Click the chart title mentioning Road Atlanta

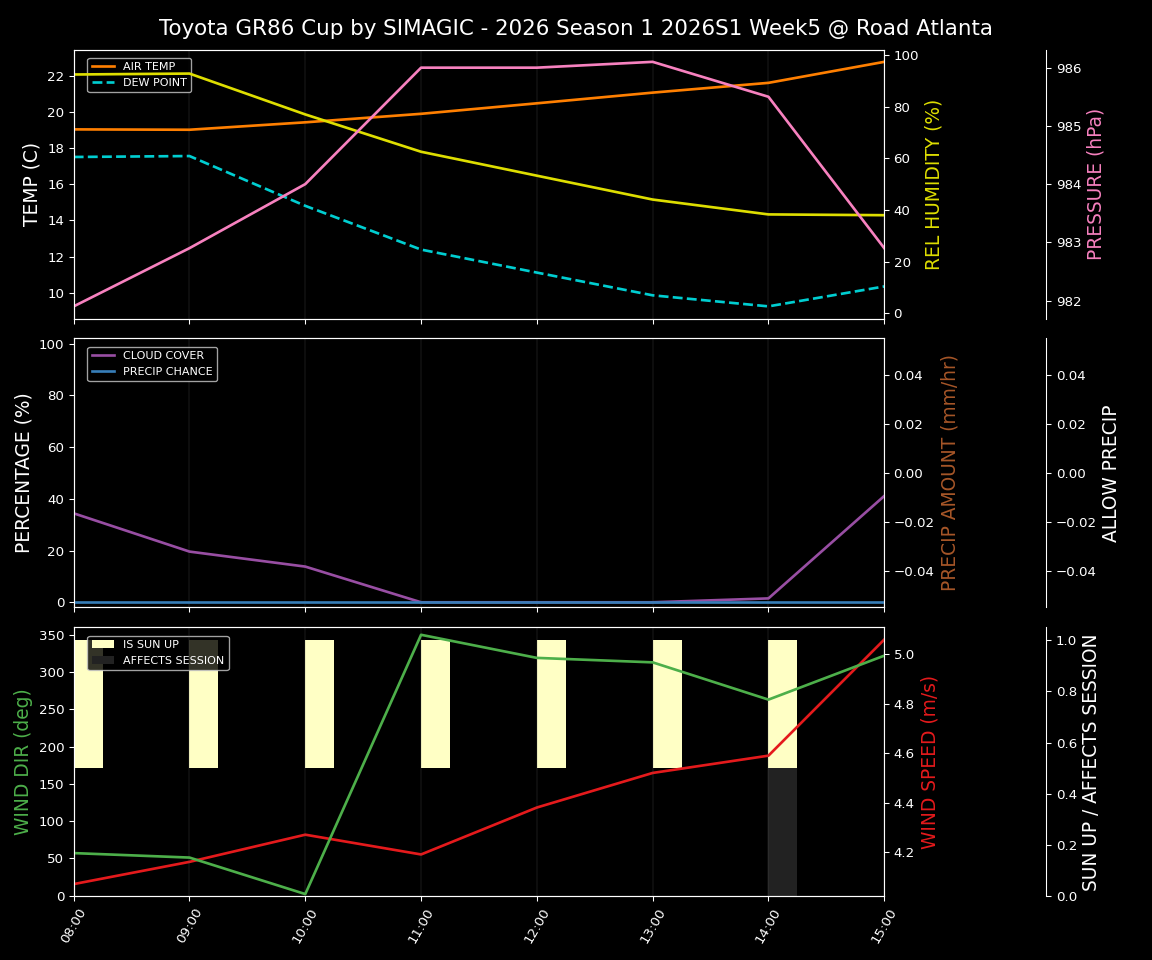[x=575, y=27]
